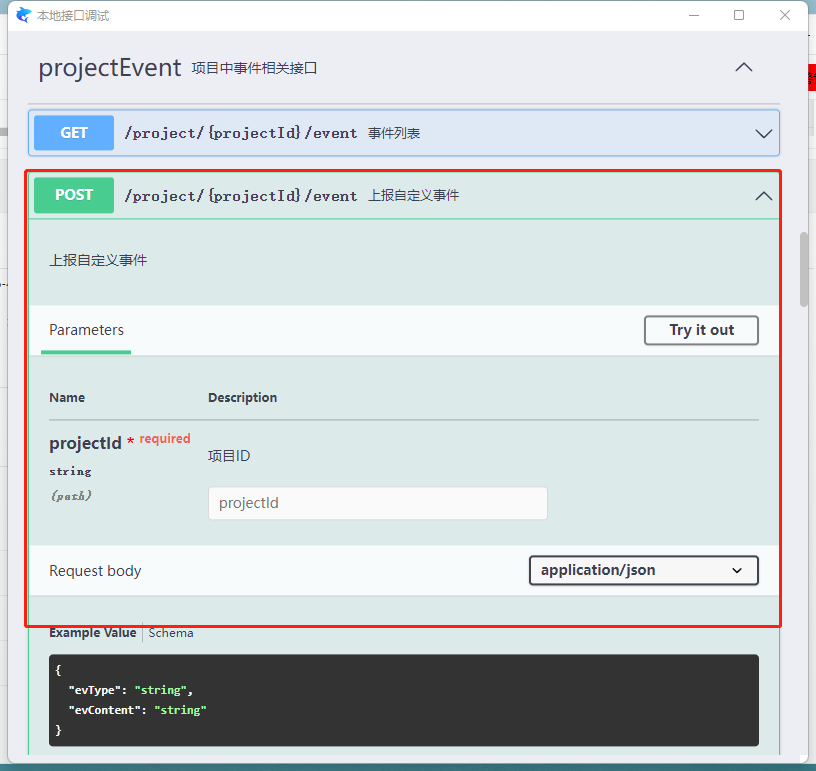Open the application/json content type dropdown
The image size is (816, 771).
(644, 570)
